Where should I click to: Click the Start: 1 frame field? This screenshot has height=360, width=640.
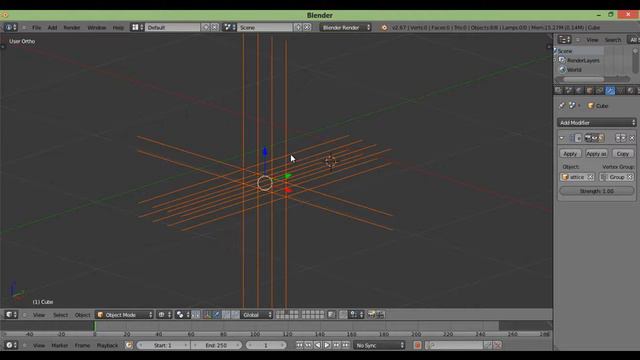[x=163, y=345]
